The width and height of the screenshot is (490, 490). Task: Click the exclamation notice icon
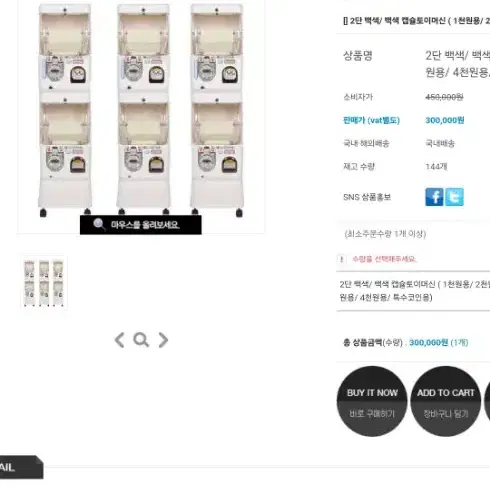click(342, 259)
